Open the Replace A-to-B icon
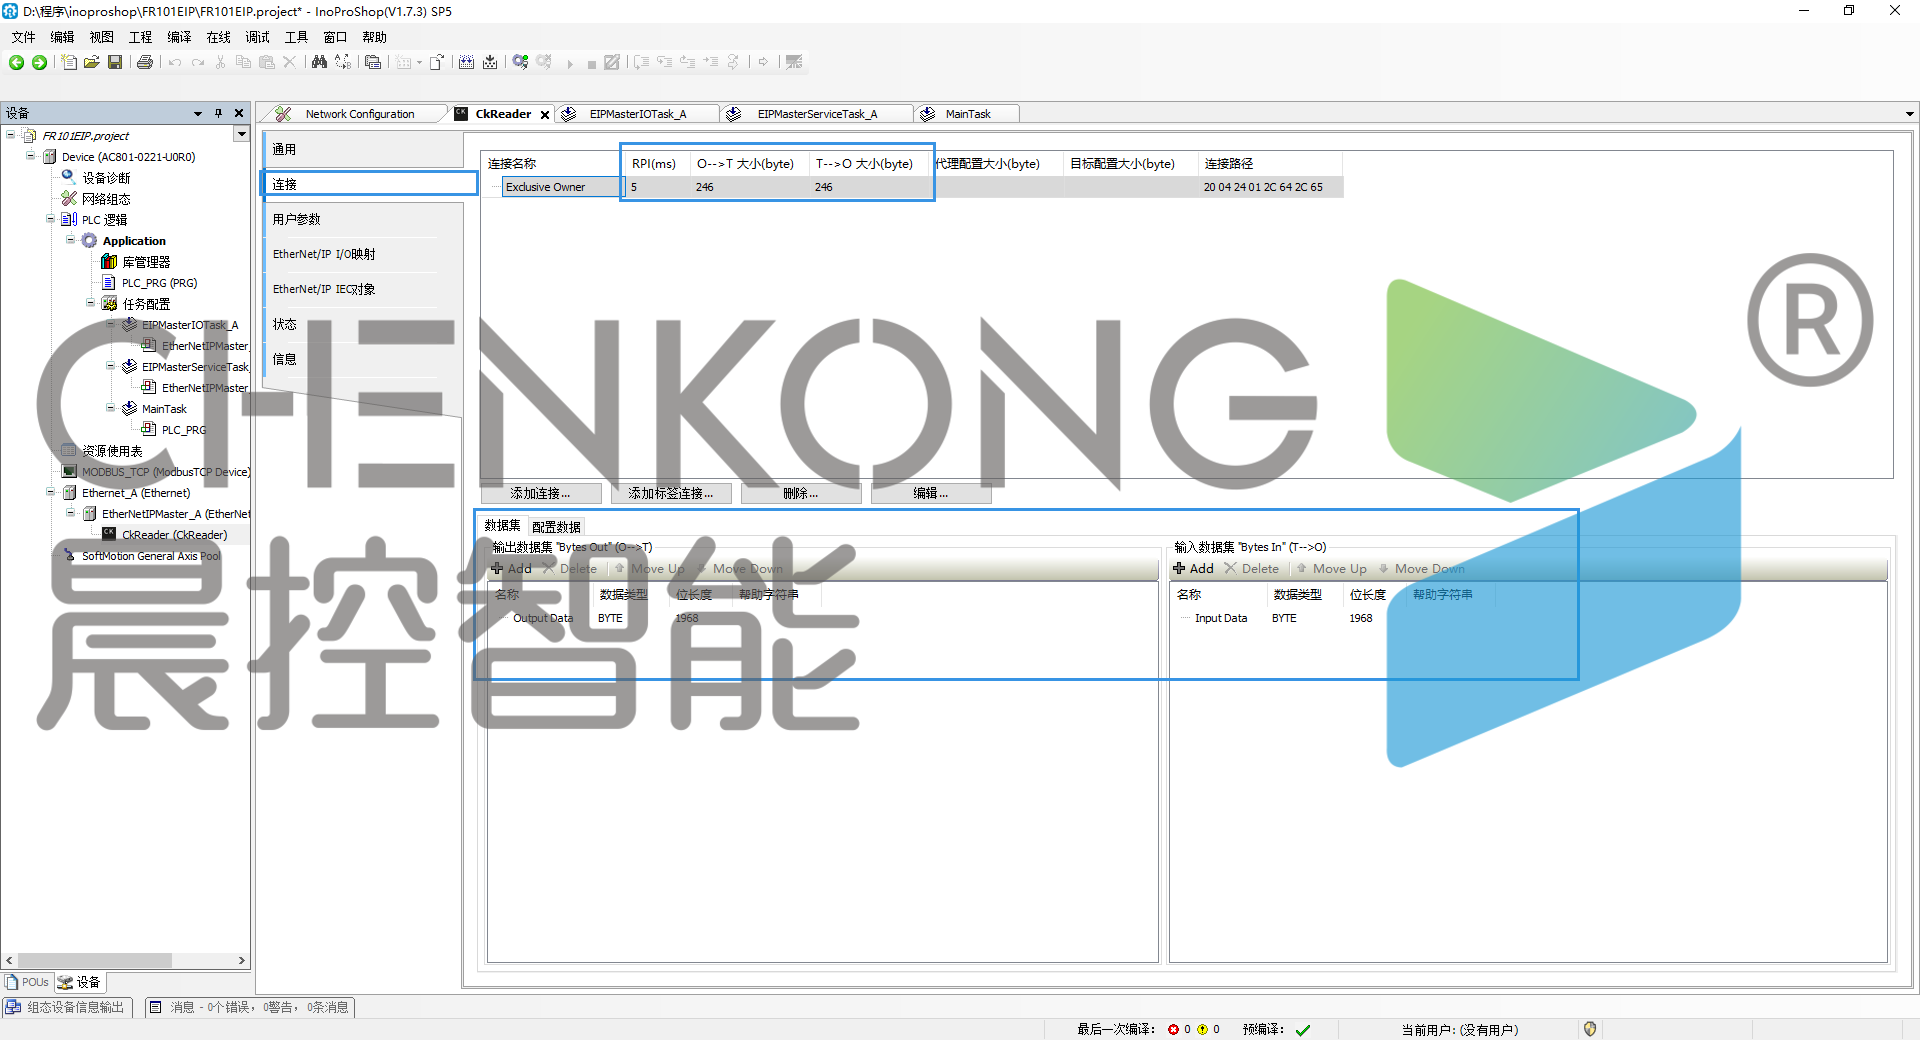Screen dimensions: 1920x1040 tap(343, 62)
